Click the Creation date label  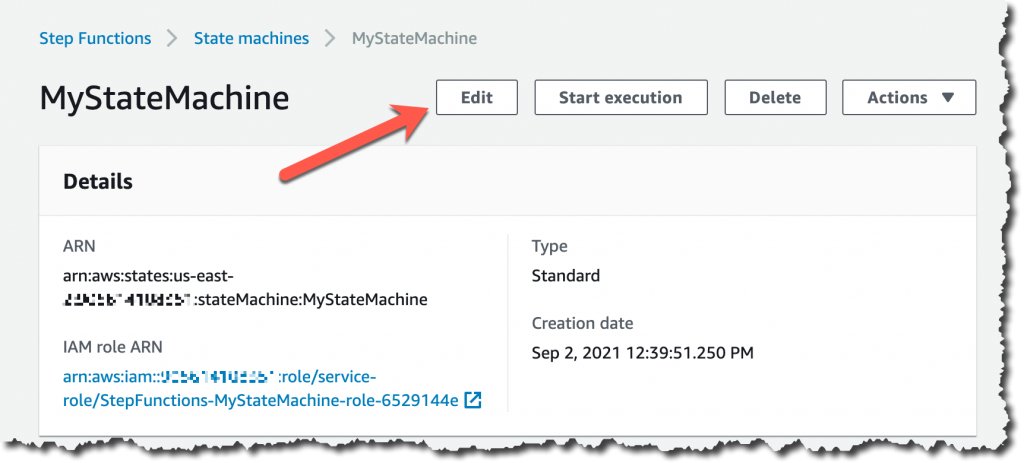[x=583, y=323]
